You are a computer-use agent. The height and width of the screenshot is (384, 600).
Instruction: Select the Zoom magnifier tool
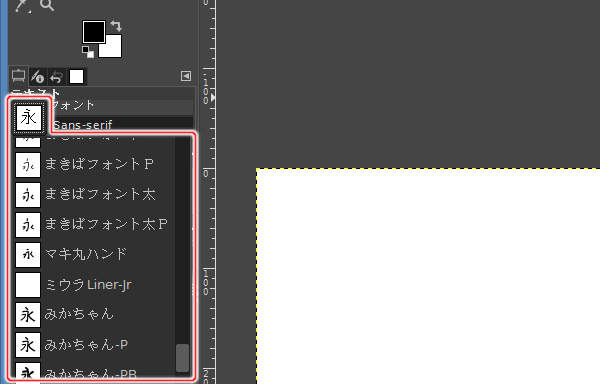tap(47, 5)
